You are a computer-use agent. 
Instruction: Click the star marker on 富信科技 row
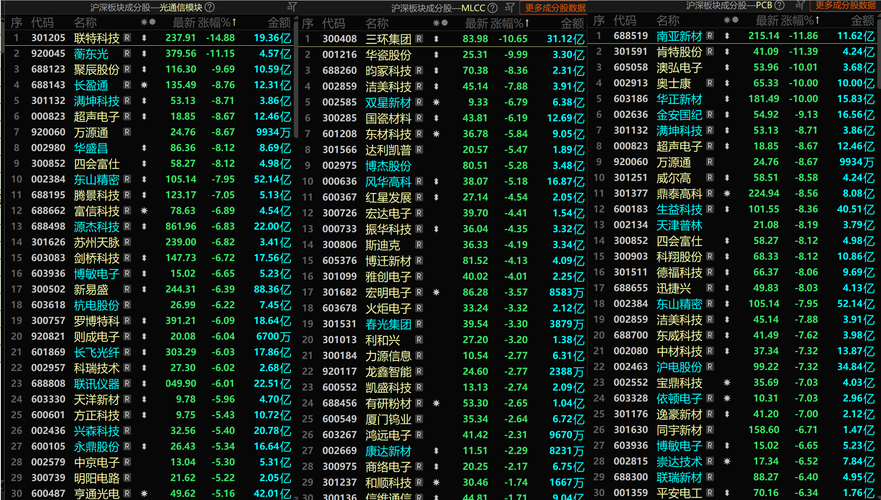point(144,211)
